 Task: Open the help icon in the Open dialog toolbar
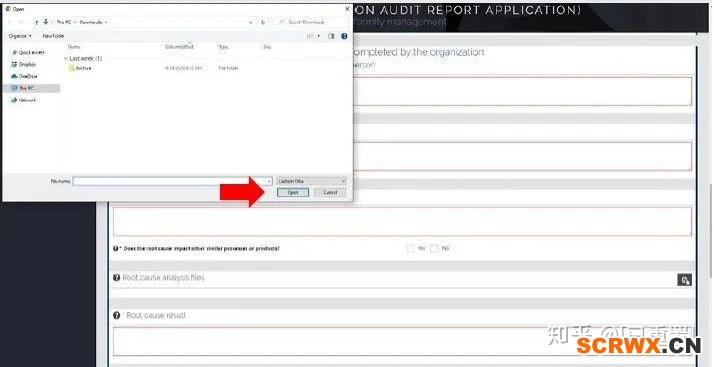tap(344, 36)
